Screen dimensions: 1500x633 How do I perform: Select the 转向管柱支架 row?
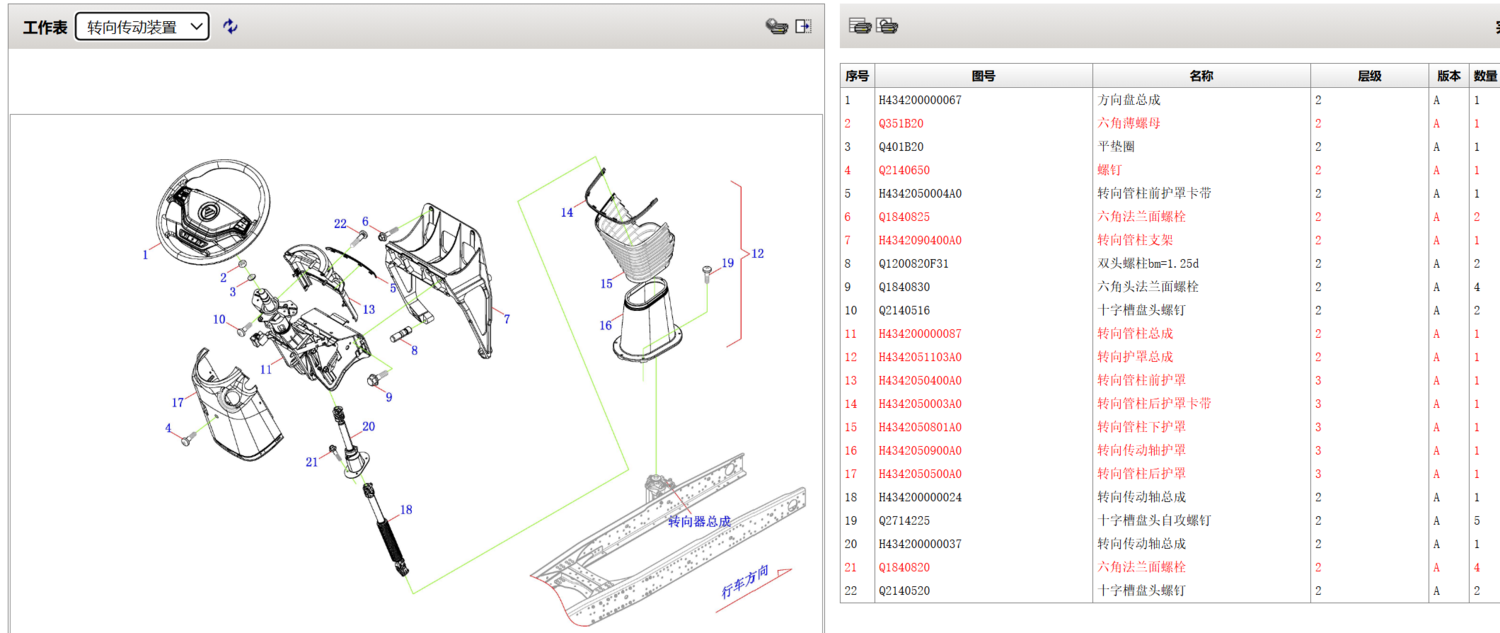(1135, 240)
